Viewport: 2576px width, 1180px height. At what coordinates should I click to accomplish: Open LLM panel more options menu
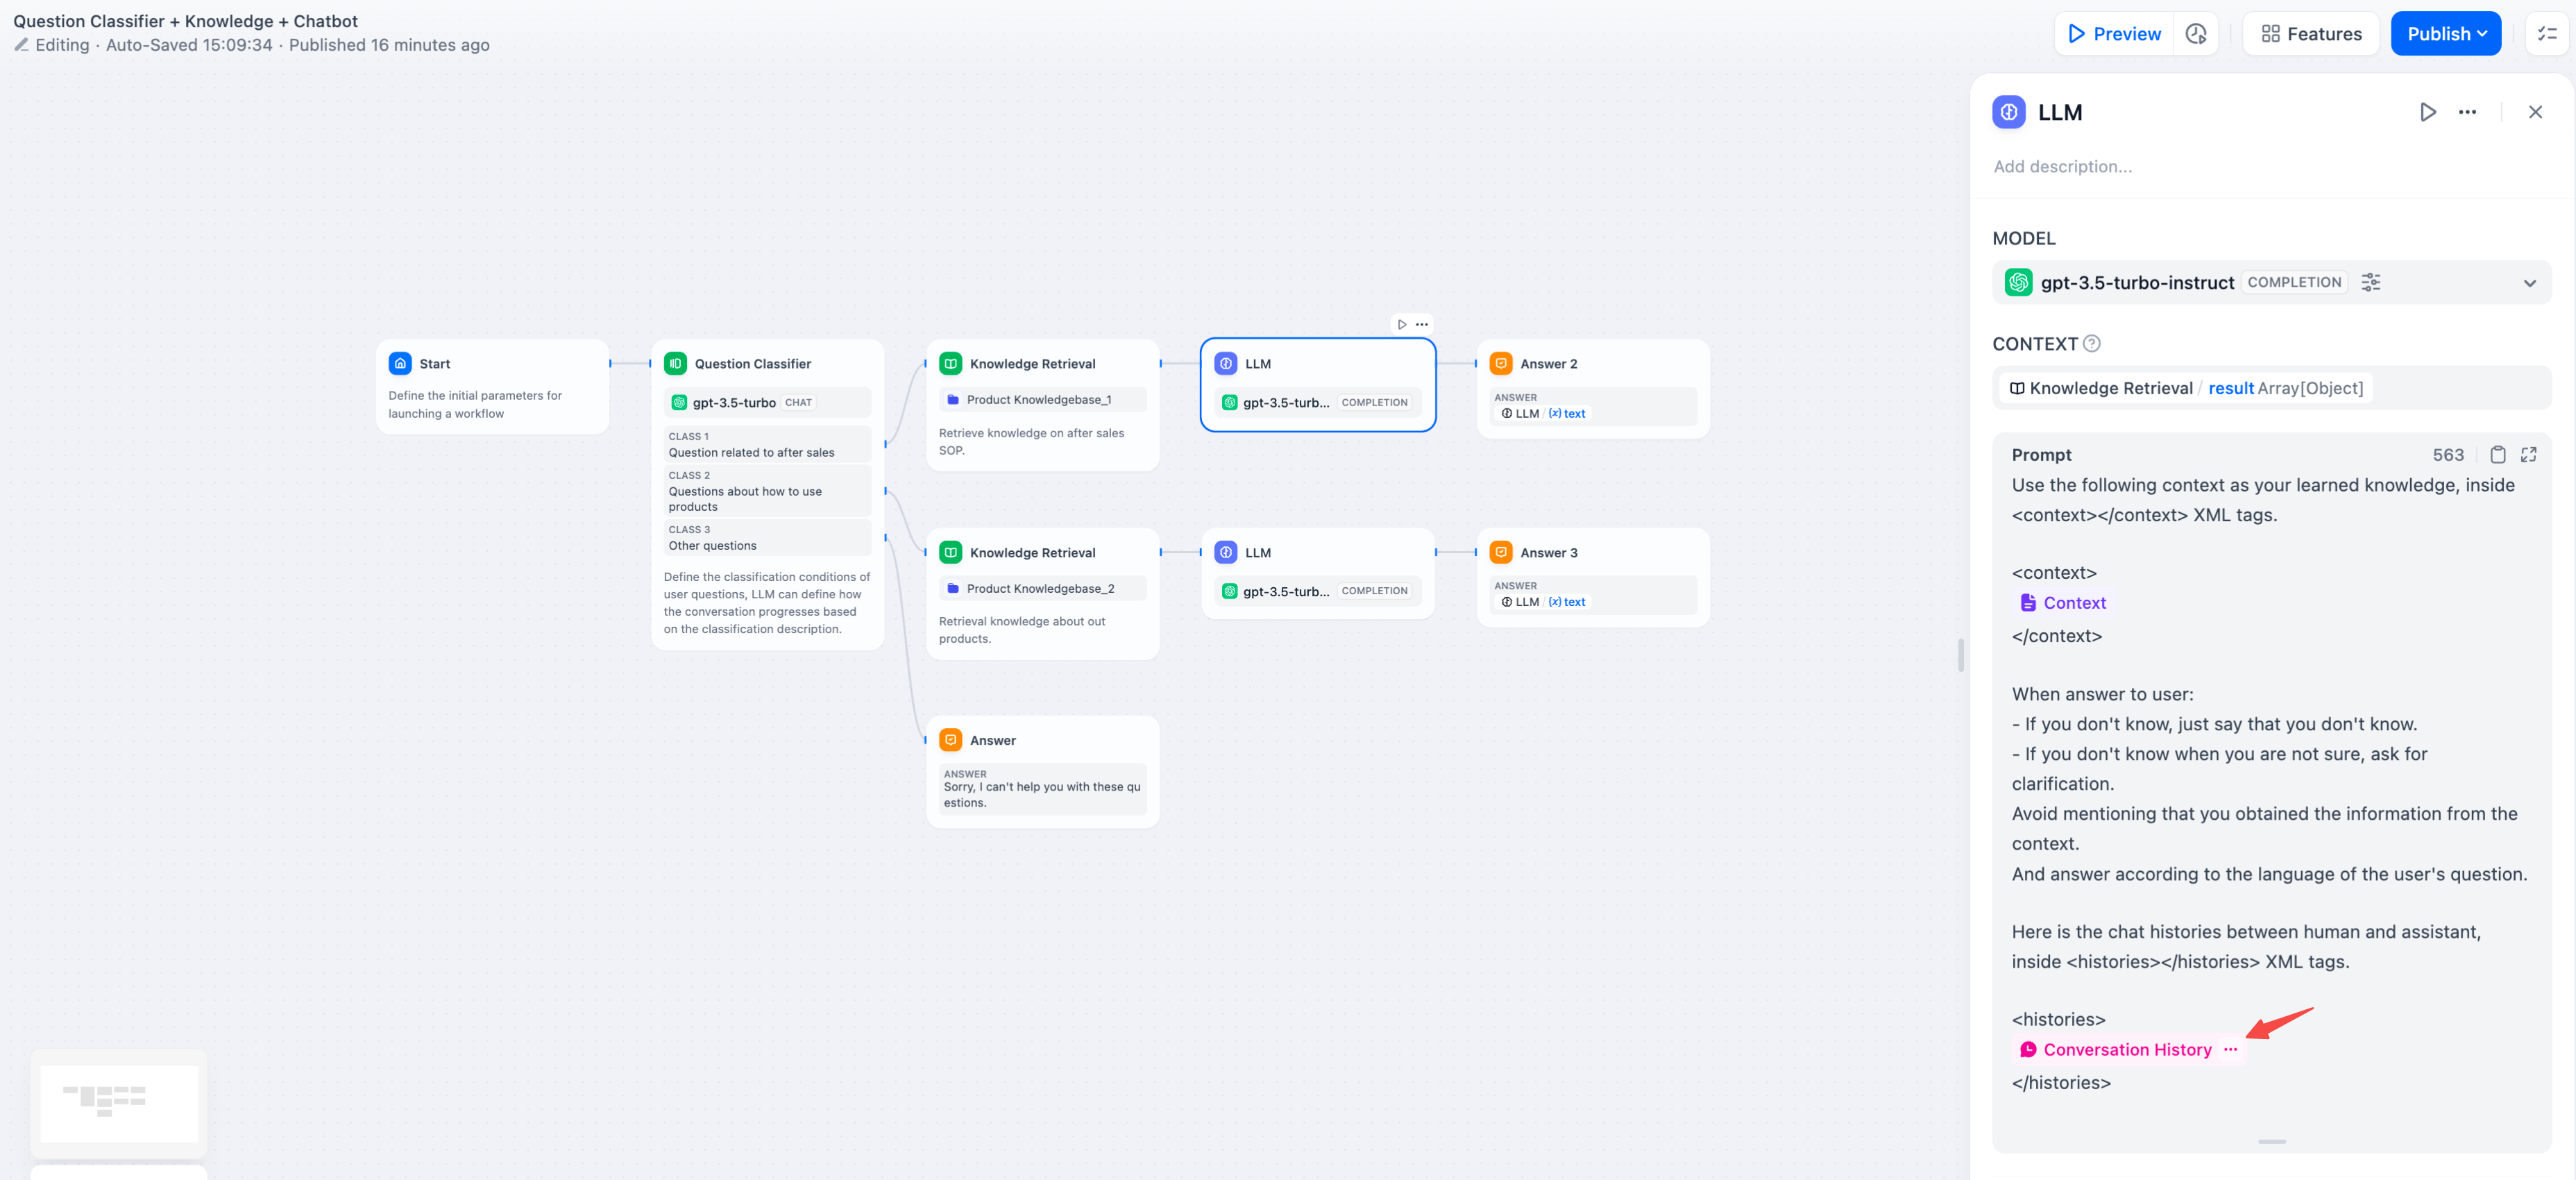pos(2467,112)
